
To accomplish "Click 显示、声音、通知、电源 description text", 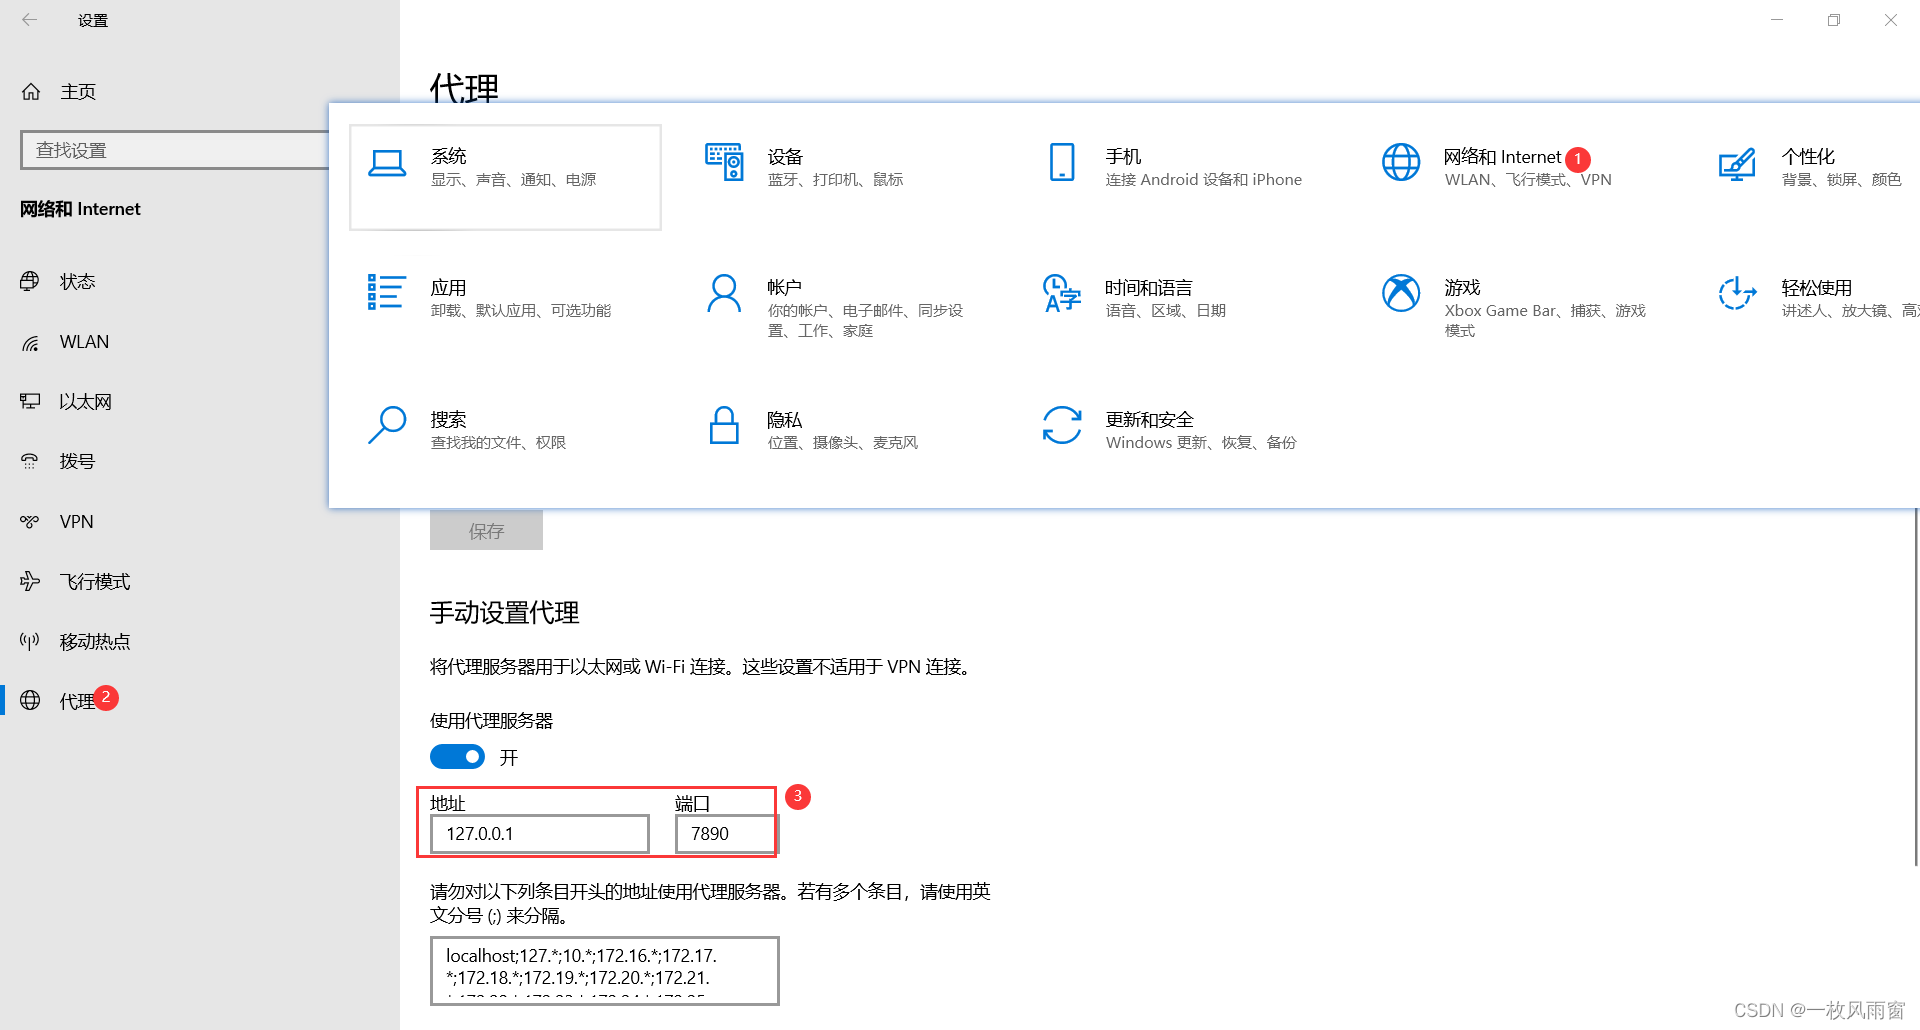I will tap(513, 180).
